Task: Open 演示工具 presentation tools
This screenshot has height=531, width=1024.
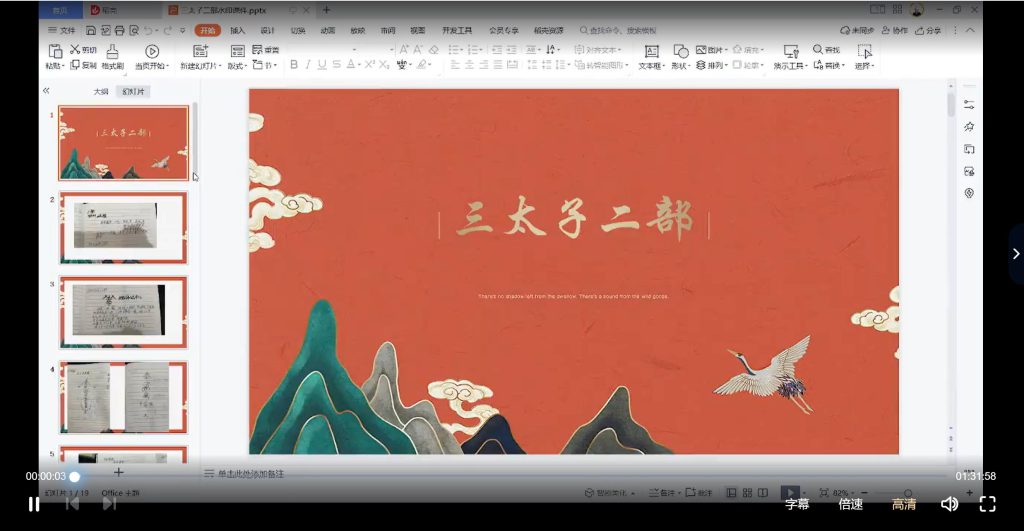Action: (791, 52)
